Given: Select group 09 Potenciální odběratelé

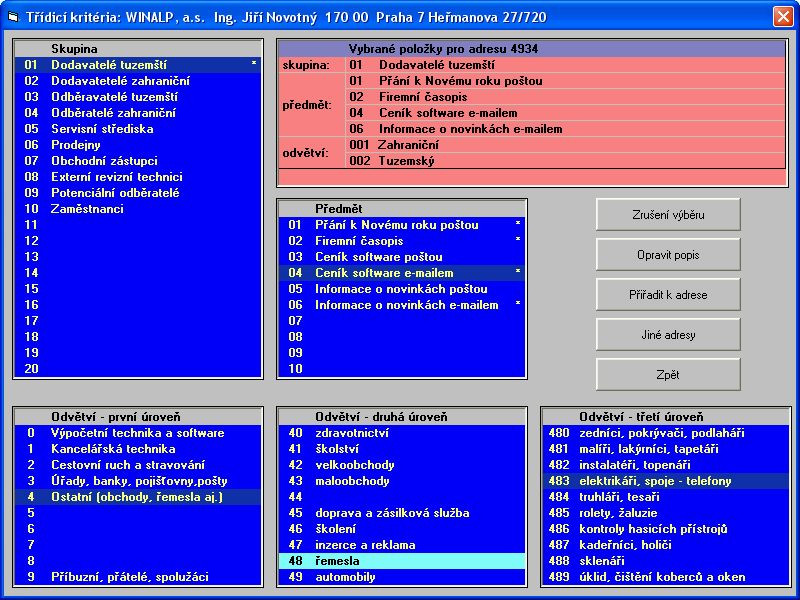Looking at the screenshot, I should tap(138, 193).
